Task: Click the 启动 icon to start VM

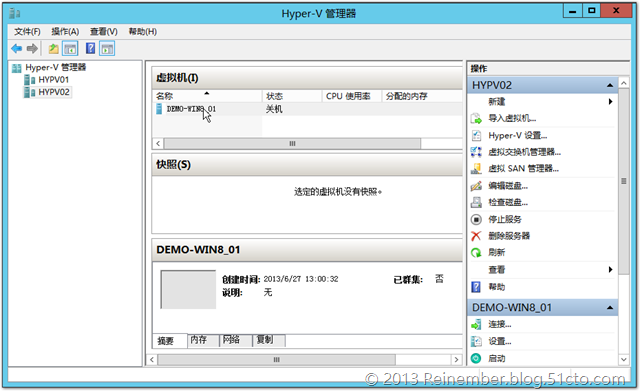Action: tap(476, 358)
